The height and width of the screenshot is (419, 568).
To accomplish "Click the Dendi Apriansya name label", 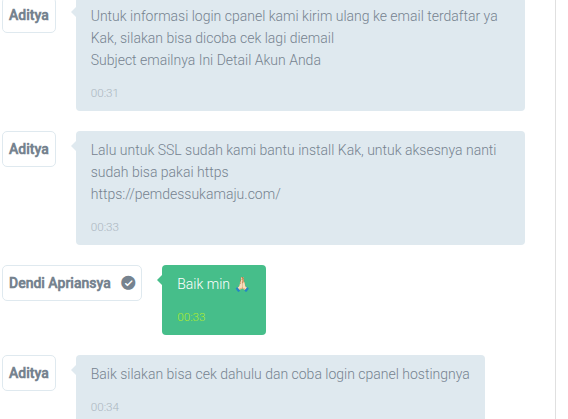I will (x=60, y=283).
